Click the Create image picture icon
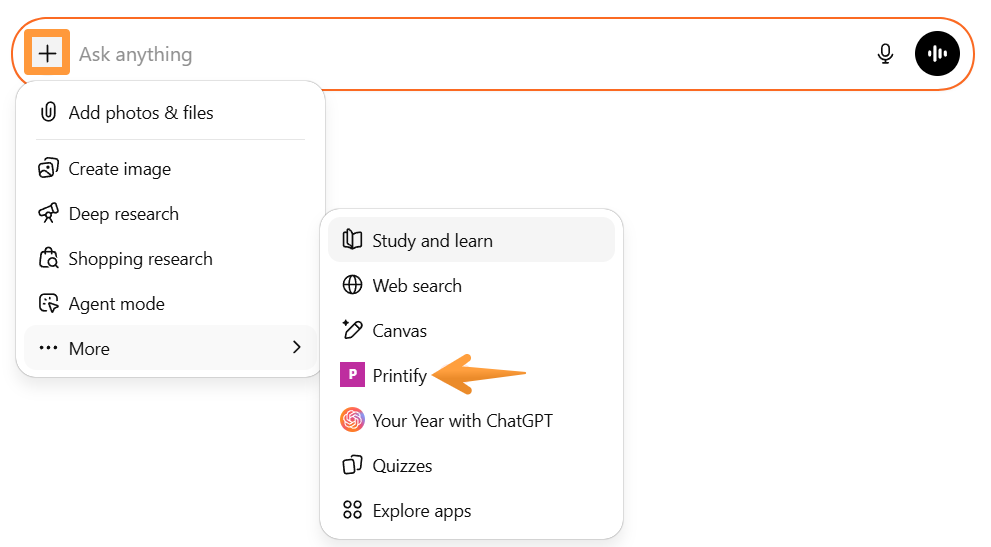 [49, 168]
